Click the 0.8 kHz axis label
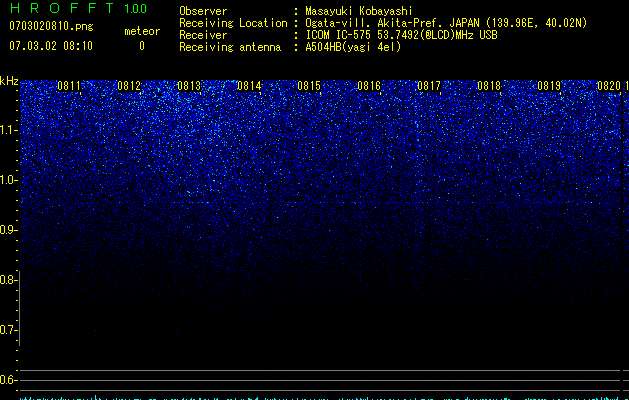This screenshot has width=629, height=400. [x=8, y=280]
